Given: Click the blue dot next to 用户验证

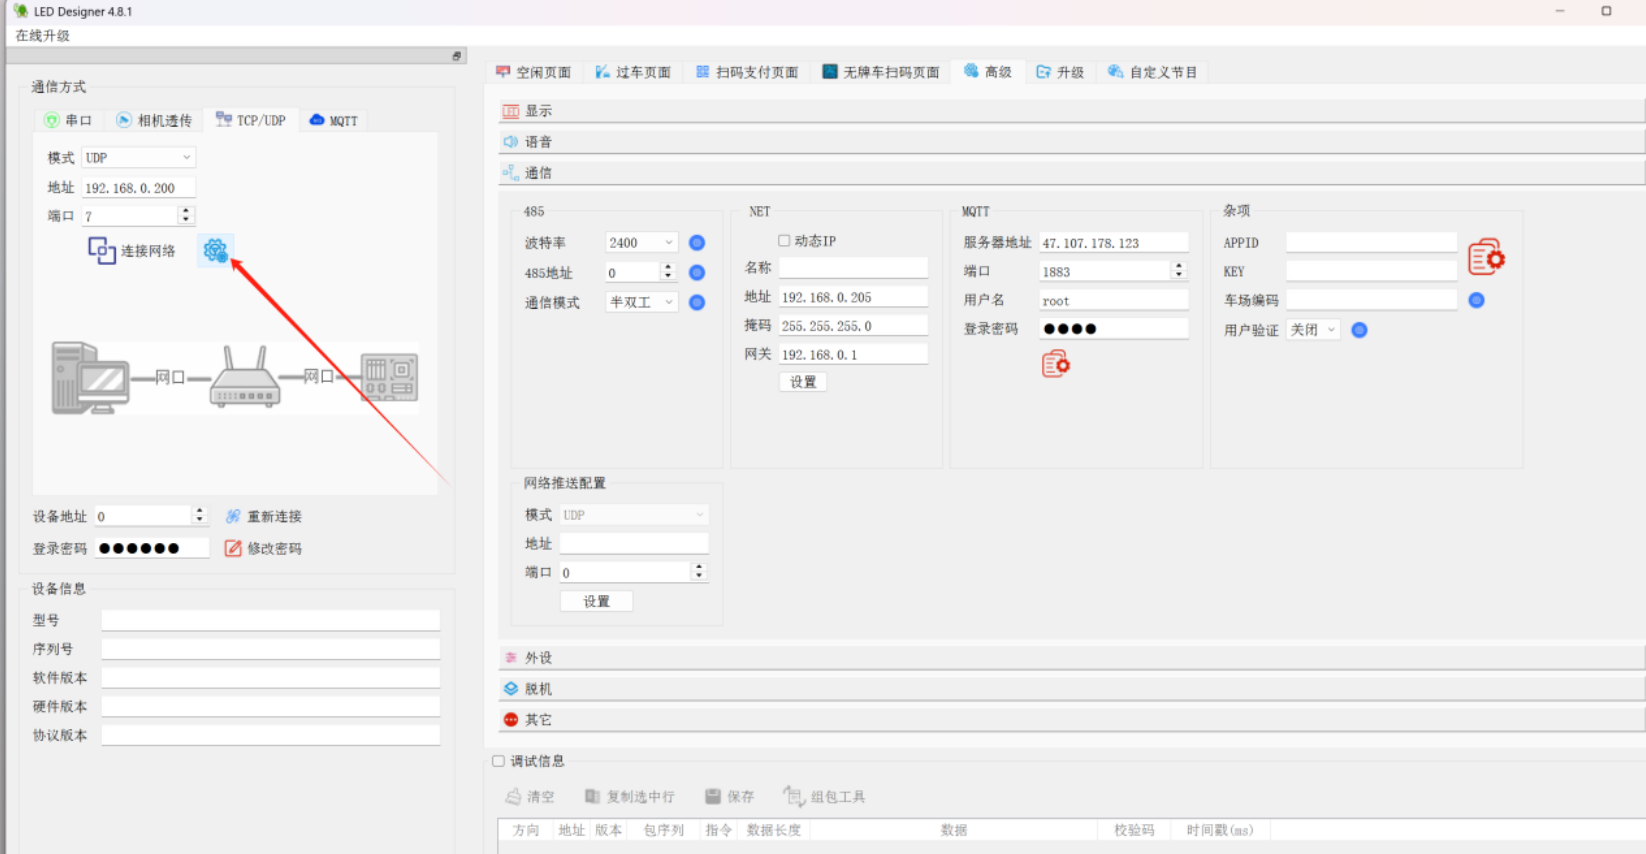Looking at the screenshot, I should [1359, 330].
